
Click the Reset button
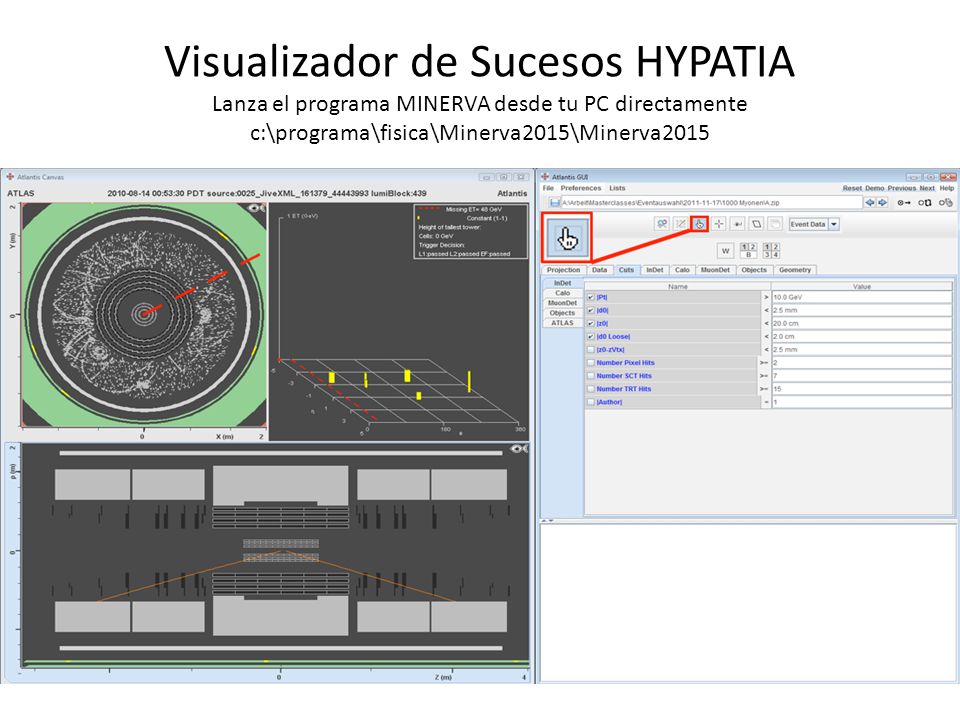[852, 189]
